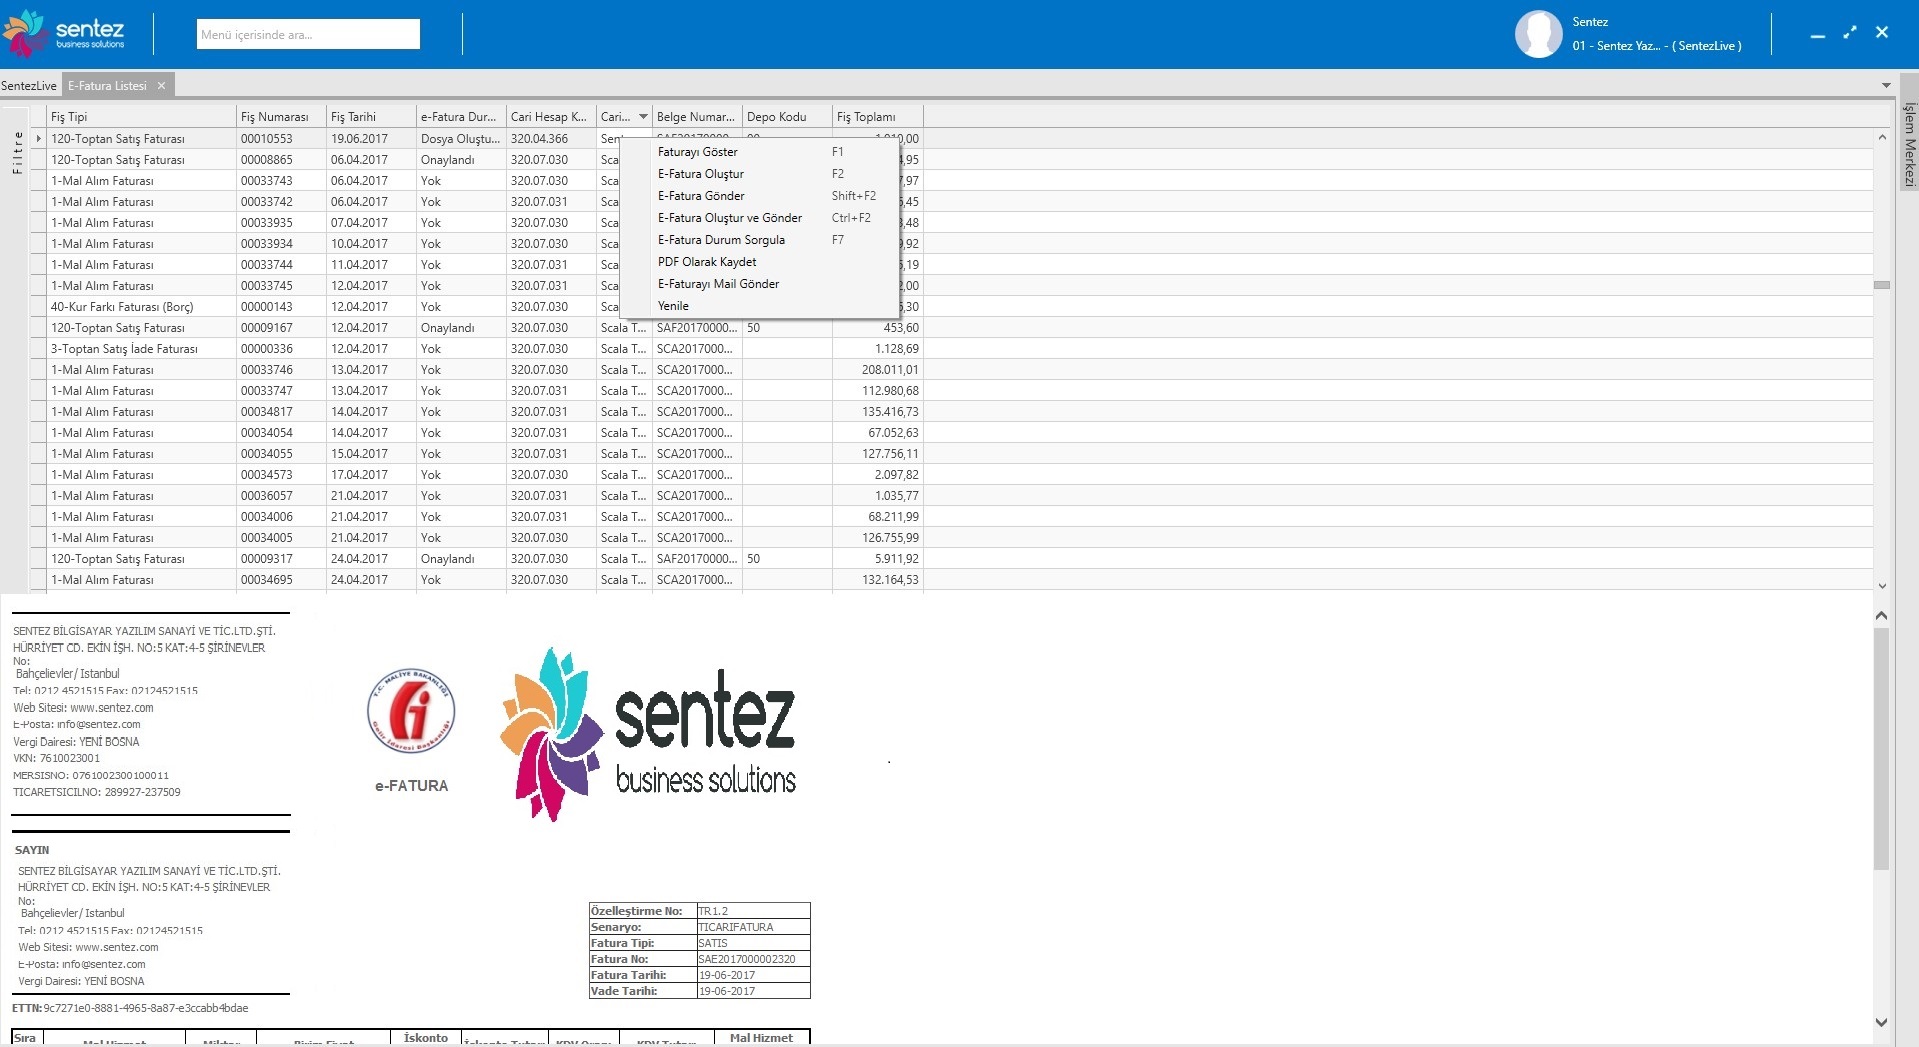
Task: Click grid scrollbar down arrow
Action: point(1882,586)
